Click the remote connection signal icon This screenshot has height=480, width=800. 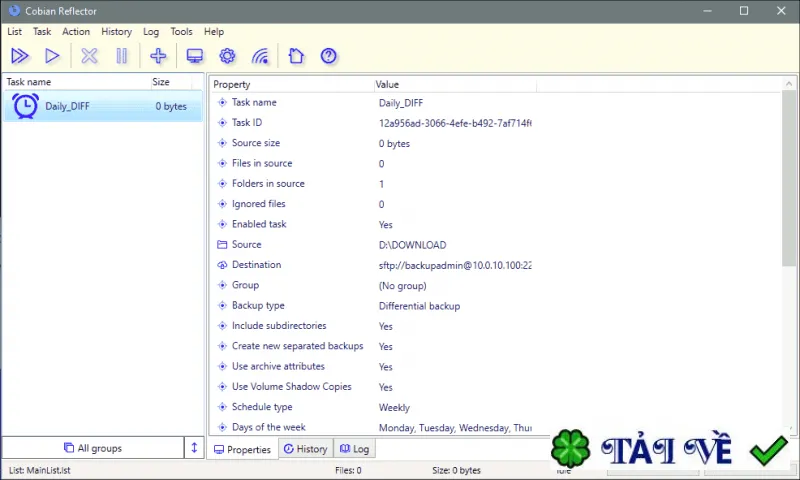coord(260,56)
